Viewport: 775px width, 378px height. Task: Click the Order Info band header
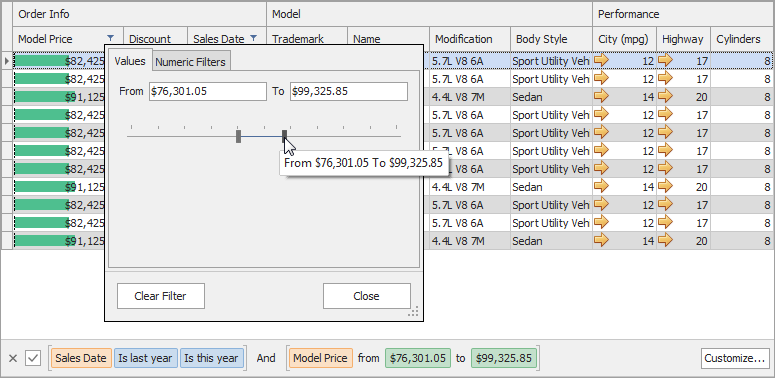point(139,14)
